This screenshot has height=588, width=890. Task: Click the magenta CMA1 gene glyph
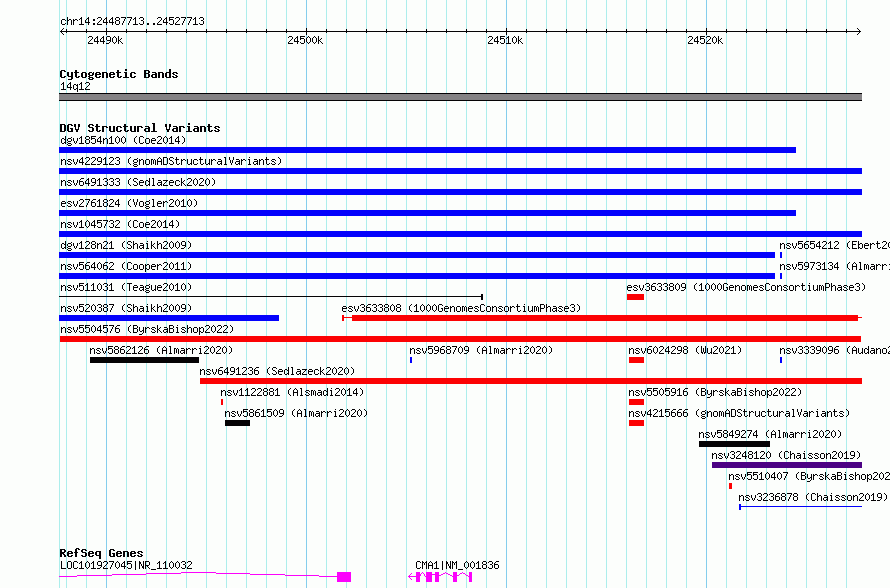coord(440,577)
